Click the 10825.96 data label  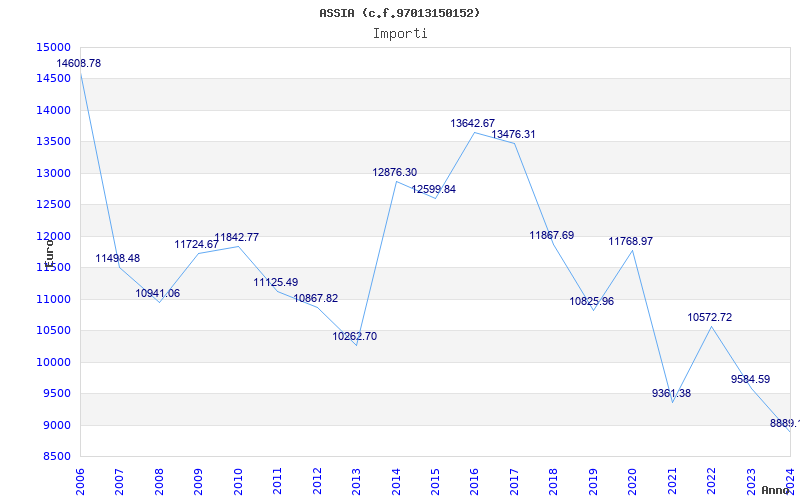click(x=592, y=302)
